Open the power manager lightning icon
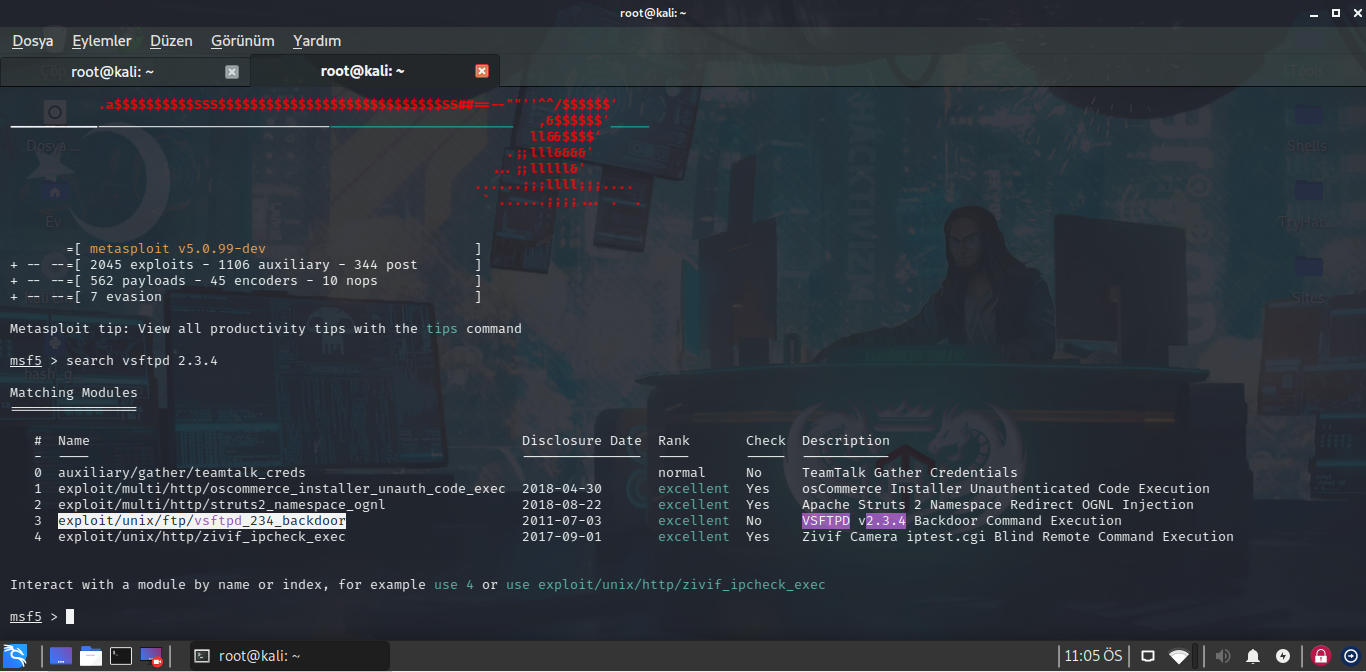1366x672 pixels. pyautogui.click(x=1283, y=656)
